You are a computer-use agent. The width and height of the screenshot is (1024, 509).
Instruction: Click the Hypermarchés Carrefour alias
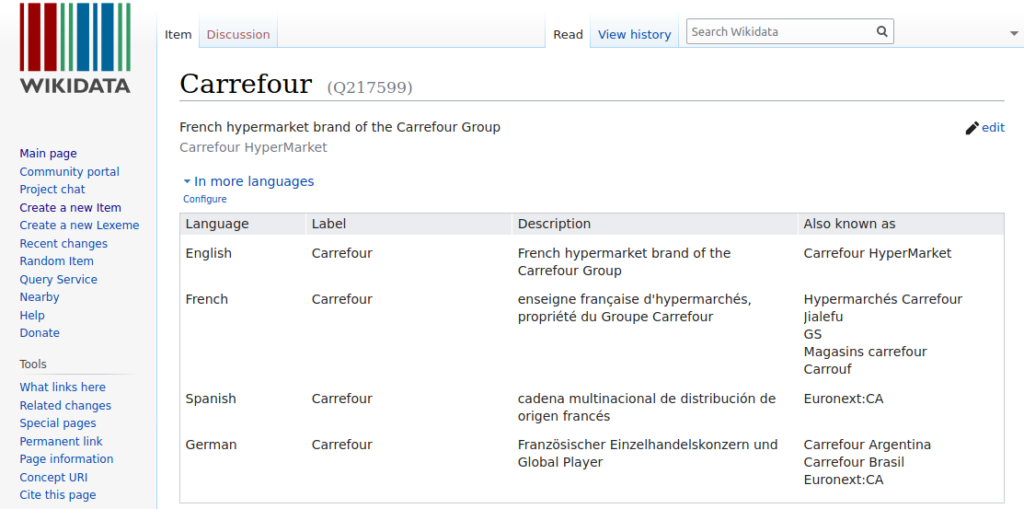[883, 300]
